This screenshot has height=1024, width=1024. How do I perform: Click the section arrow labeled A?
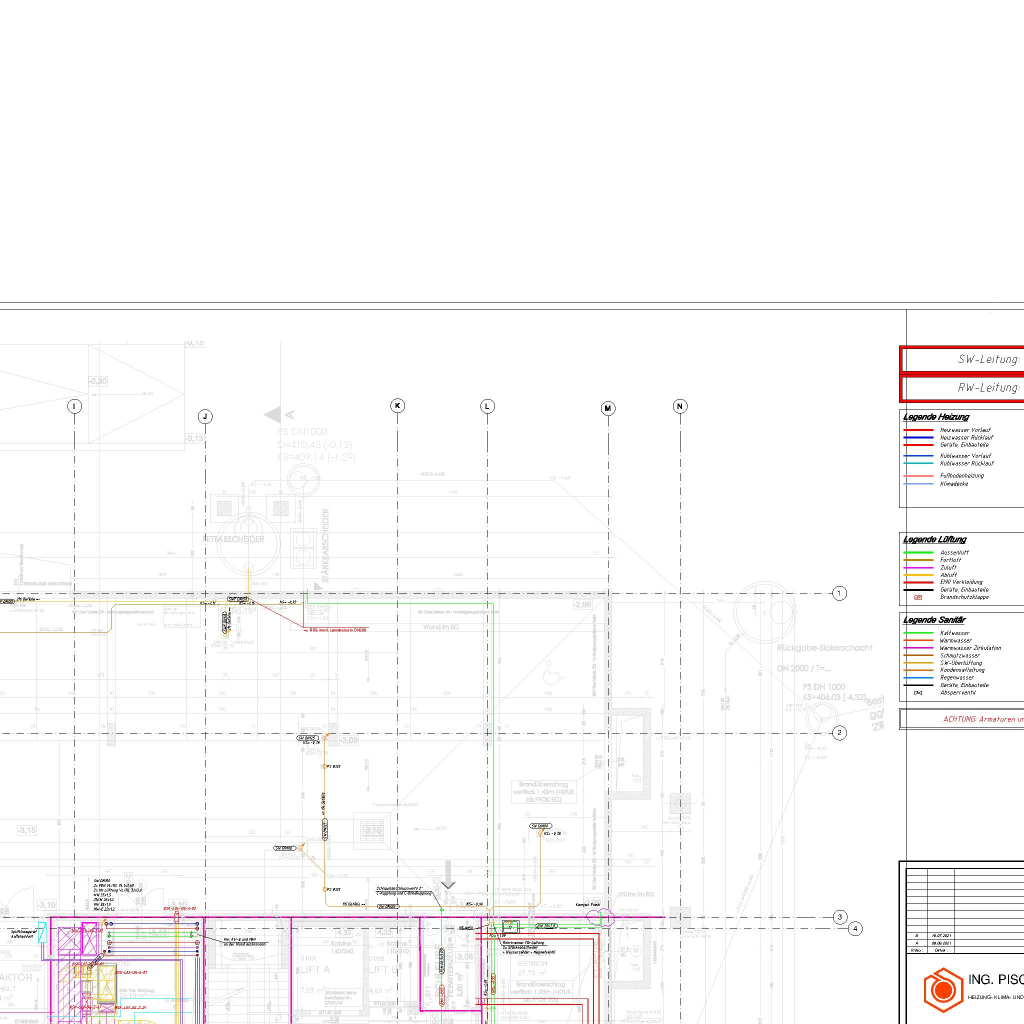(x=280, y=414)
